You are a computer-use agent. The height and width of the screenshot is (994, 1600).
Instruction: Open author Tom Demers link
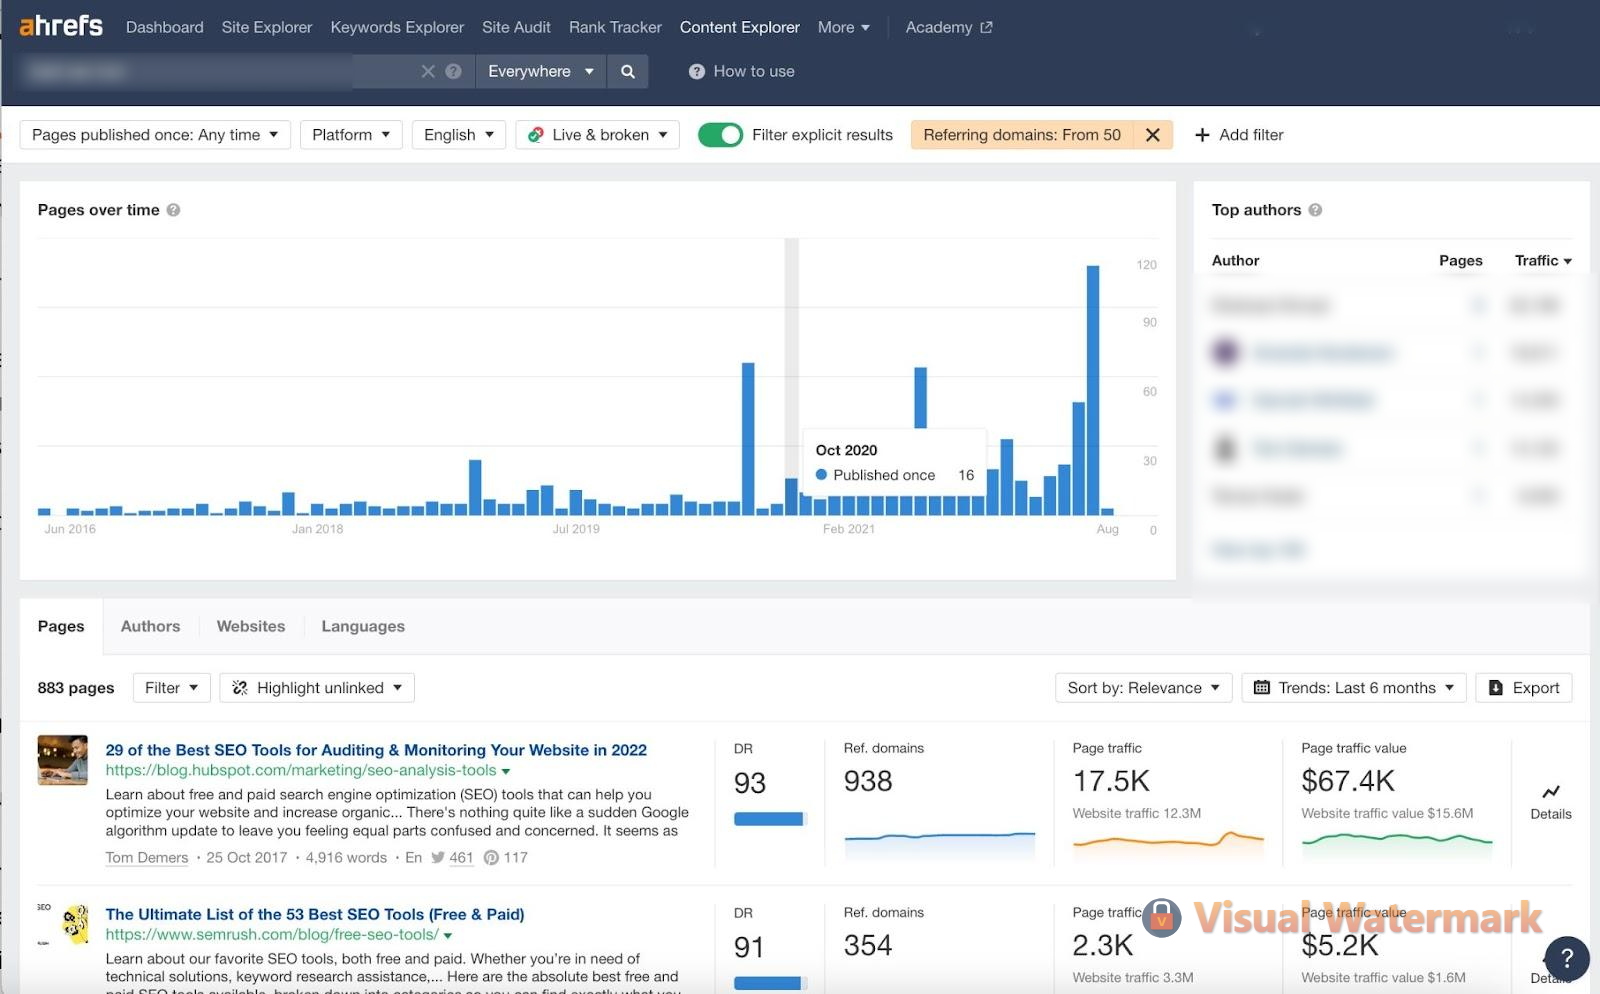click(x=147, y=858)
